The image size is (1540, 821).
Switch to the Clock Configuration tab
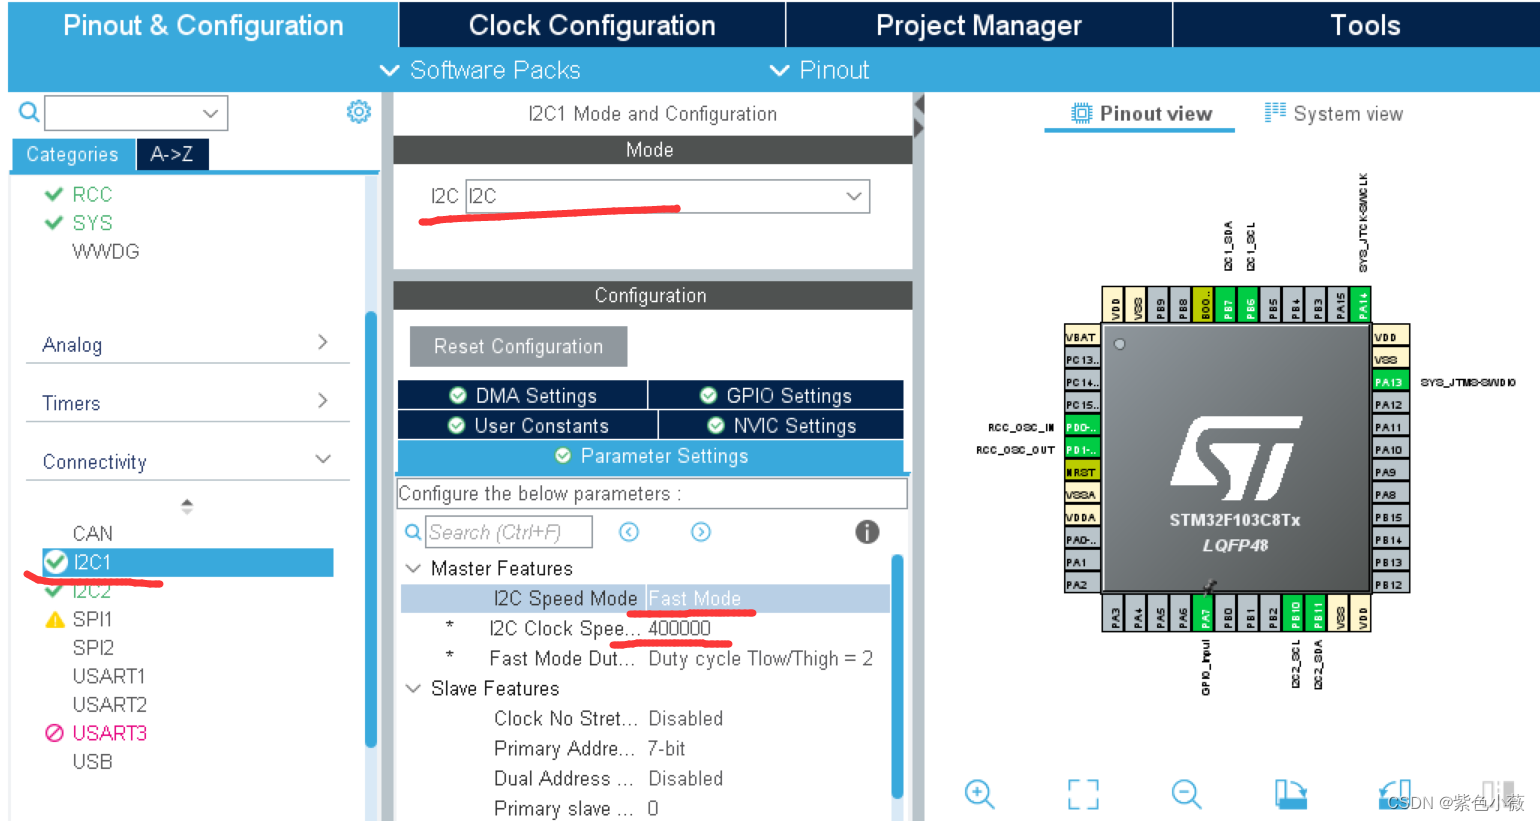coord(592,25)
